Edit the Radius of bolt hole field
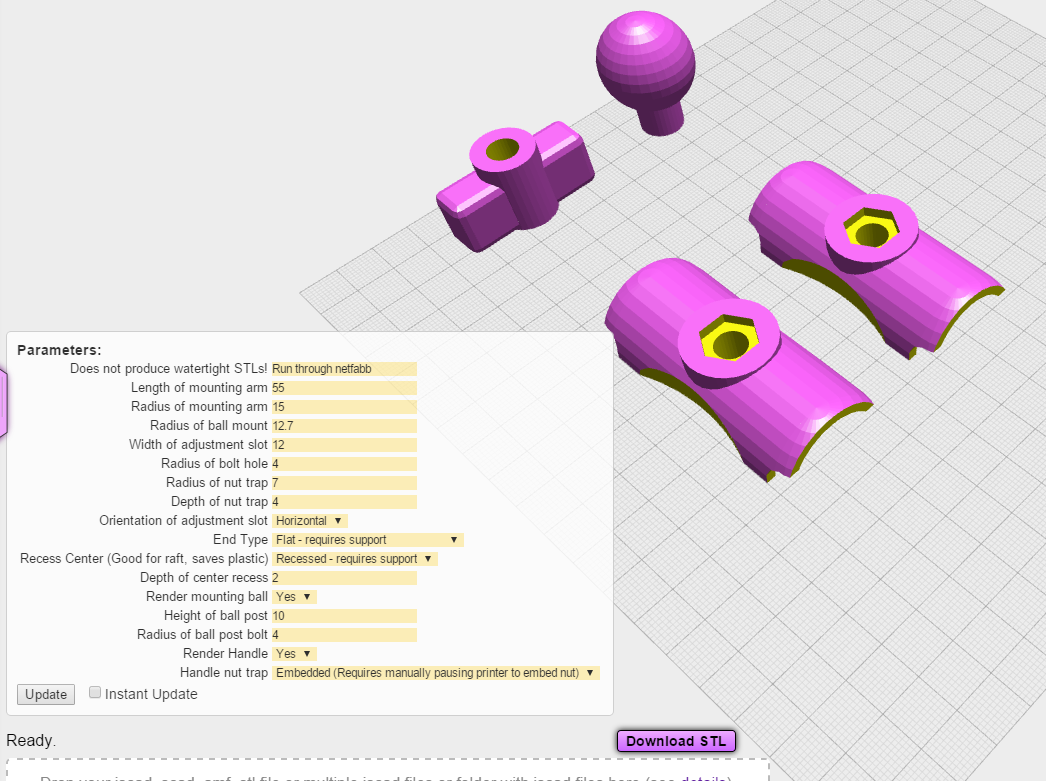The width and height of the screenshot is (1046, 781). coord(344,464)
